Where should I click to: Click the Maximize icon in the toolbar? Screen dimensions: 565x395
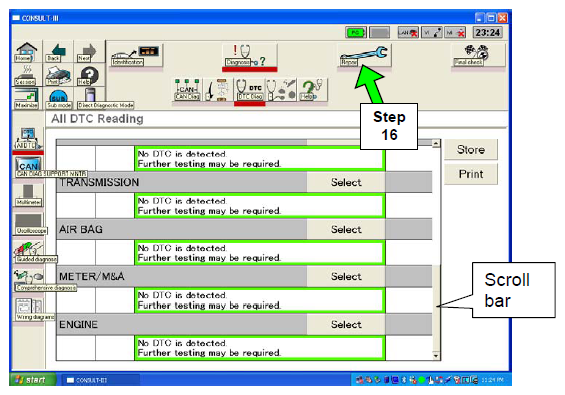pyautogui.click(x=26, y=98)
